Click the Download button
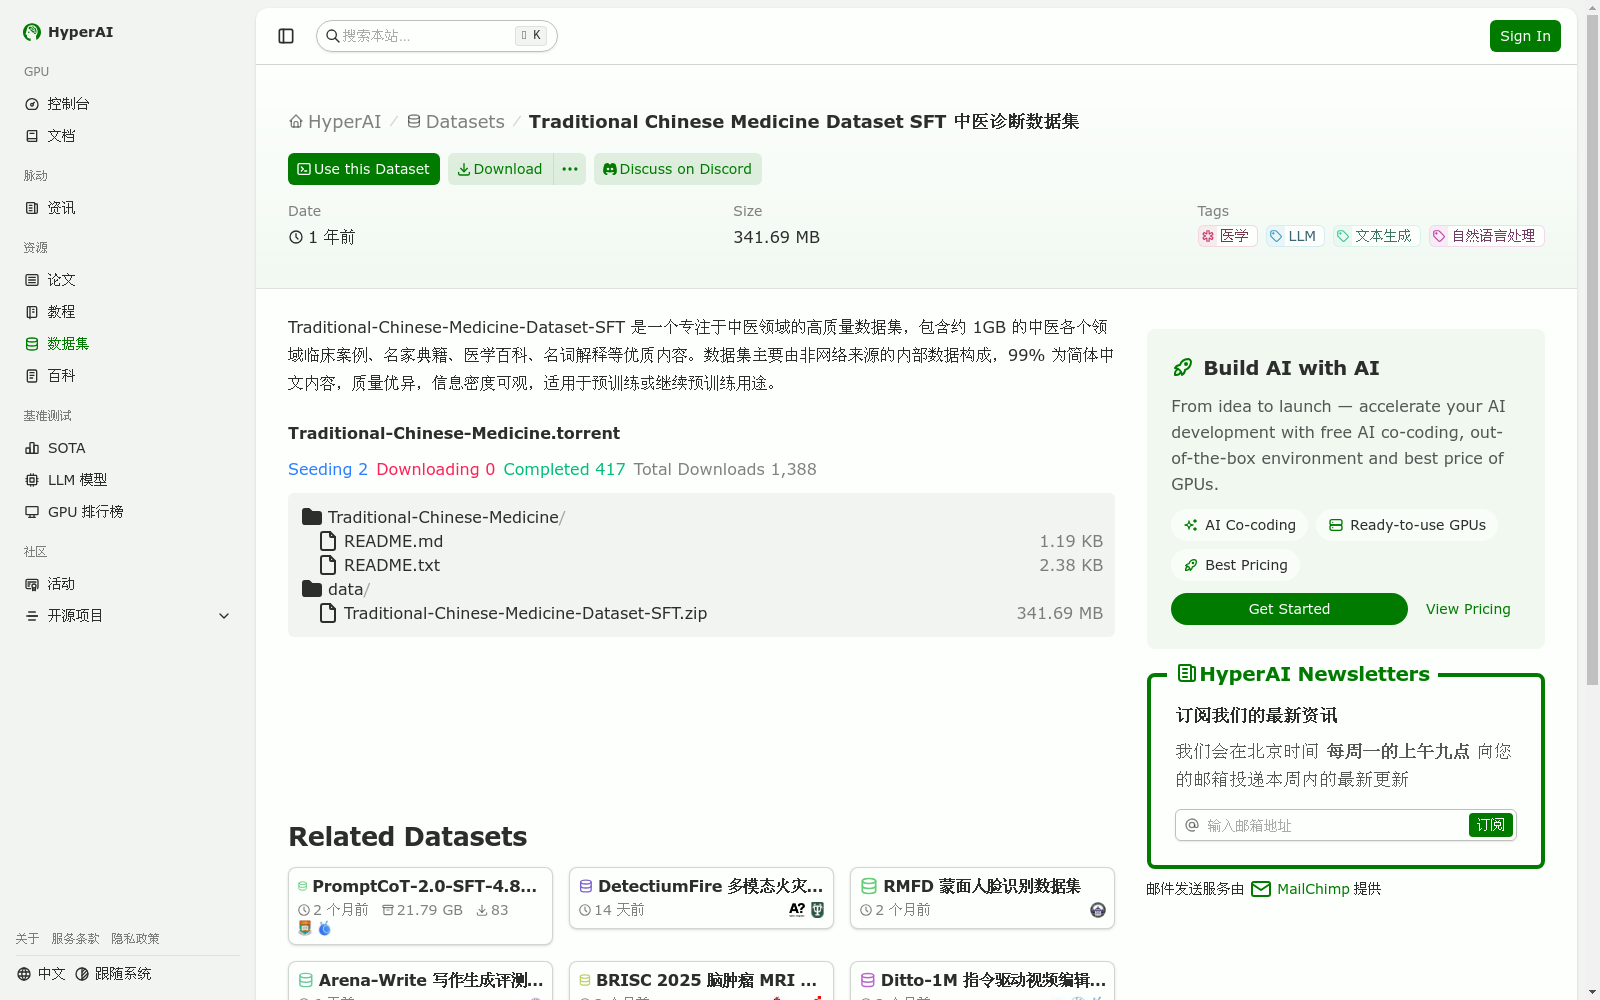The width and height of the screenshot is (1600, 1000). 500,169
